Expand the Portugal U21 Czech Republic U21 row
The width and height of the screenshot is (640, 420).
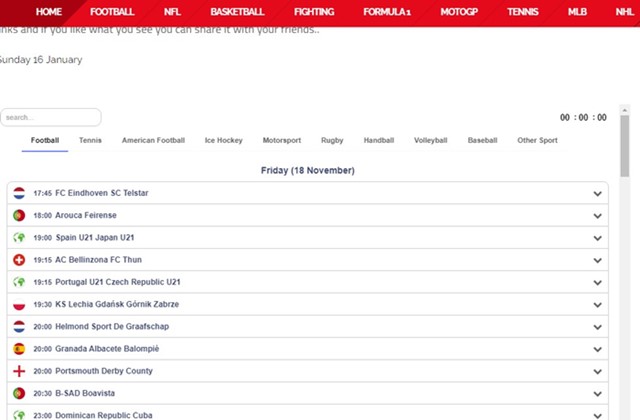pyautogui.click(x=597, y=282)
